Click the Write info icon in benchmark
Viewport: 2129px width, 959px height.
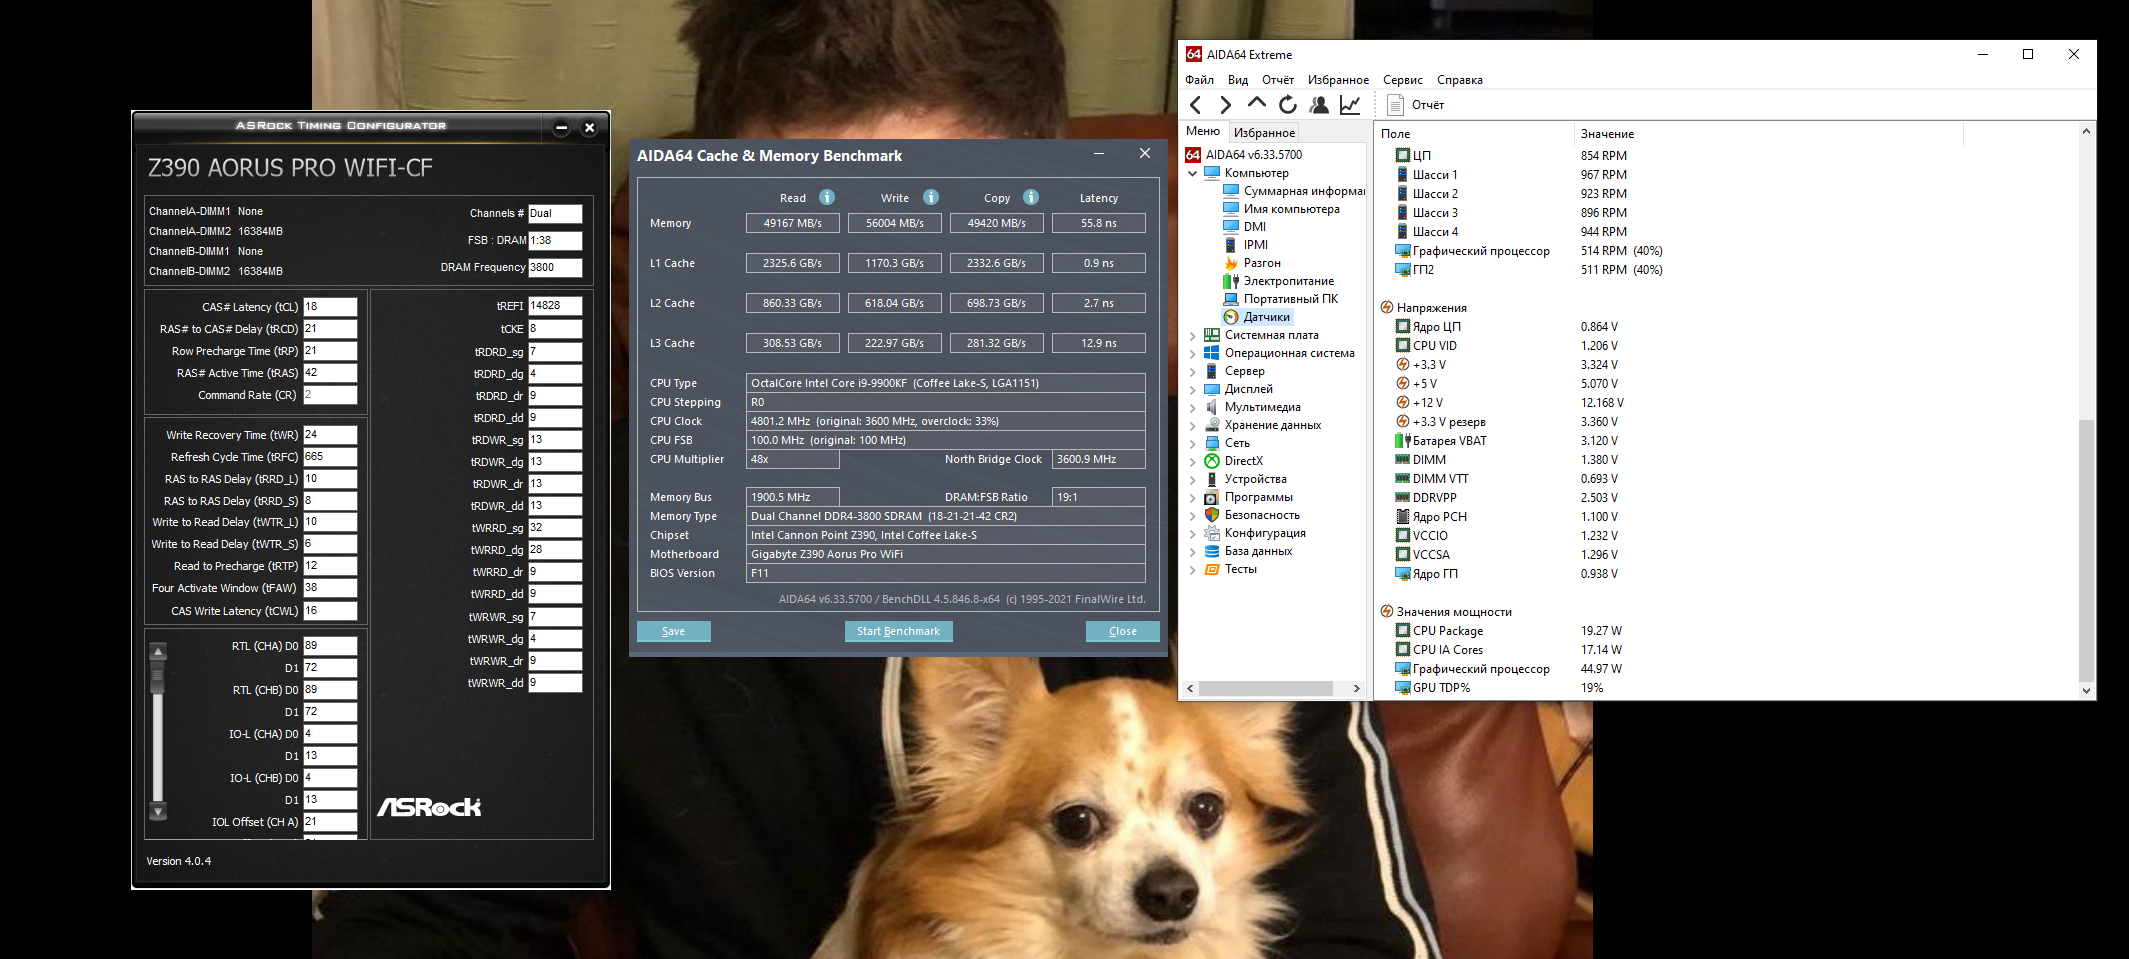pos(931,197)
